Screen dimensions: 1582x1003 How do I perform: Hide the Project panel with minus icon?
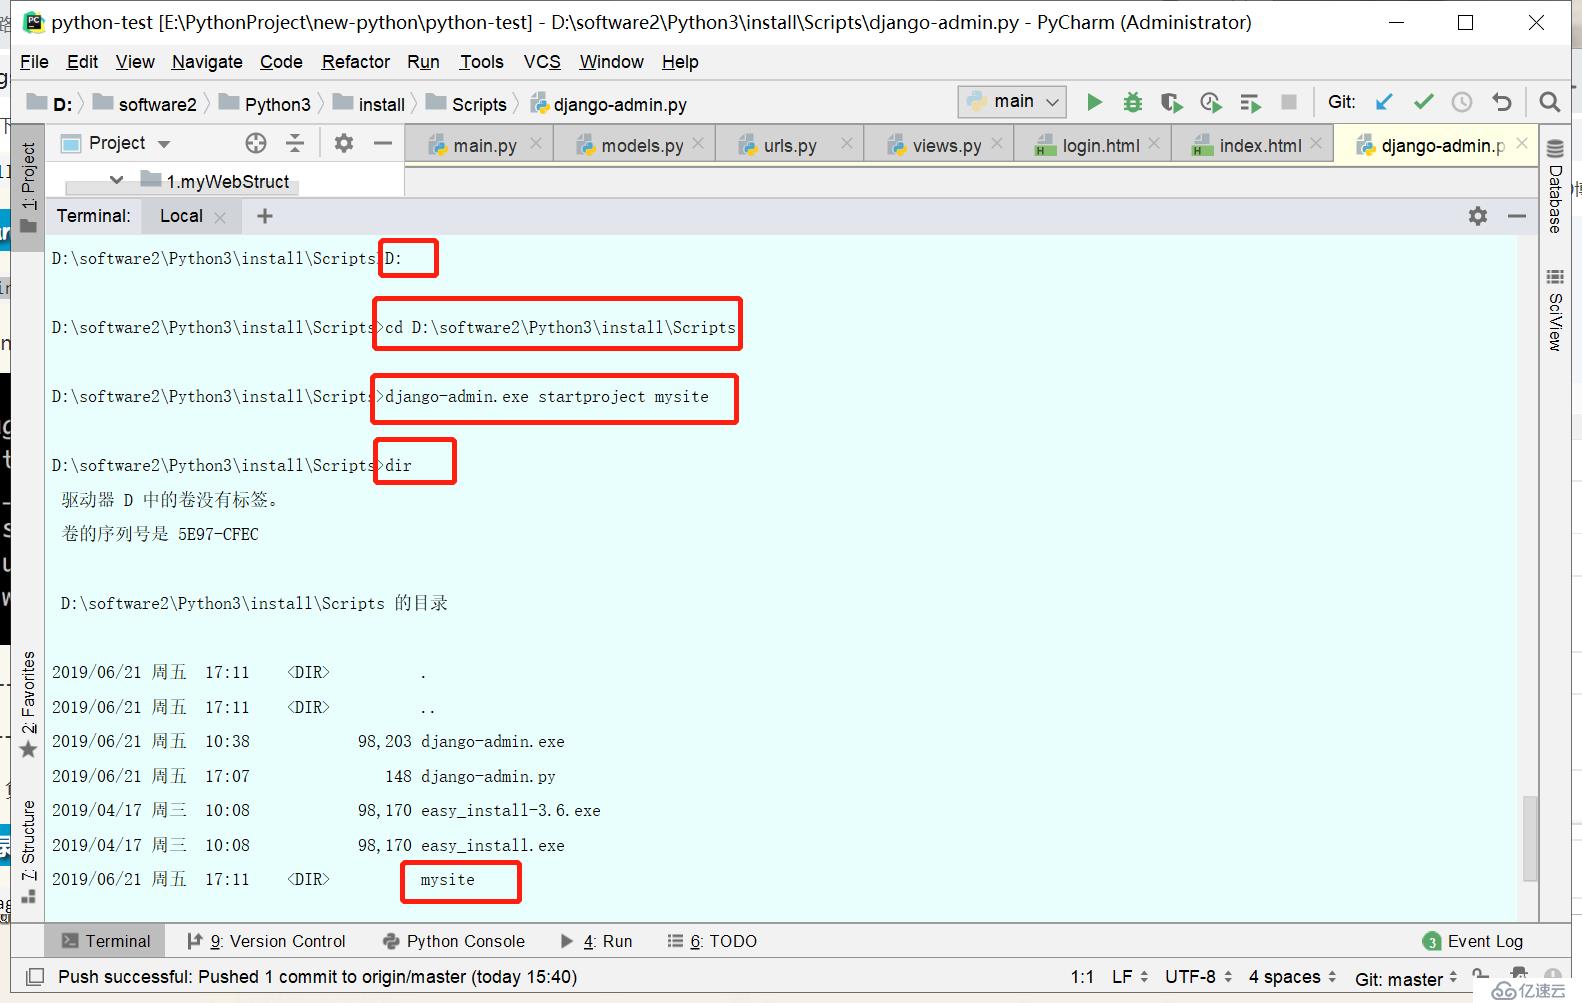[382, 143]
